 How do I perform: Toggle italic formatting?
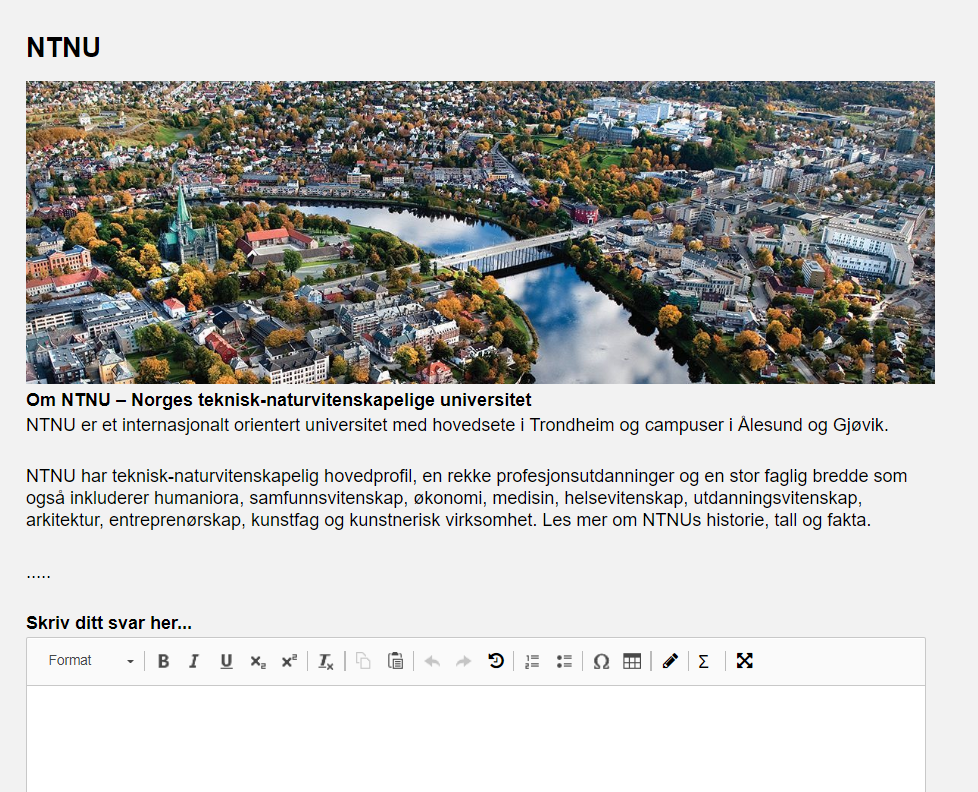[194, 661]
